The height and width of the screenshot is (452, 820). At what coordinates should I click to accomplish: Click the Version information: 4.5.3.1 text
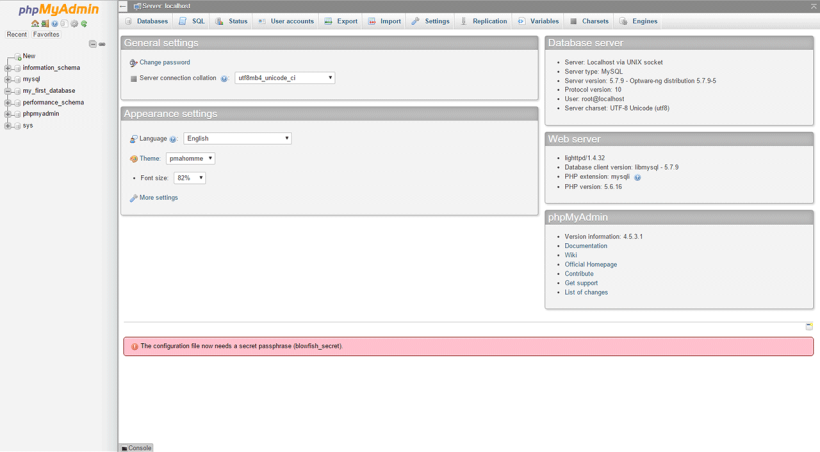(x=603, y=236)
